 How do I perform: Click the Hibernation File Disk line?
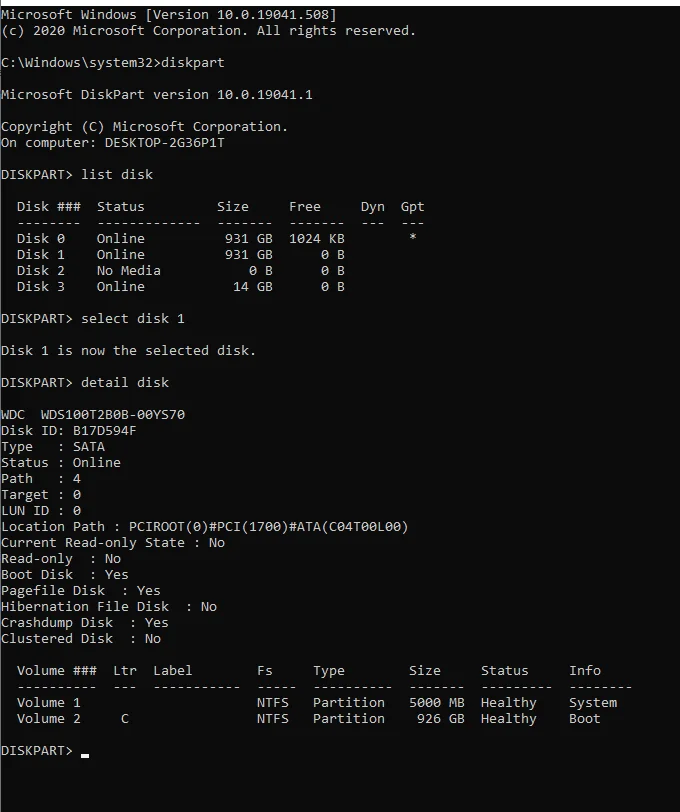(x=108, y=607)
